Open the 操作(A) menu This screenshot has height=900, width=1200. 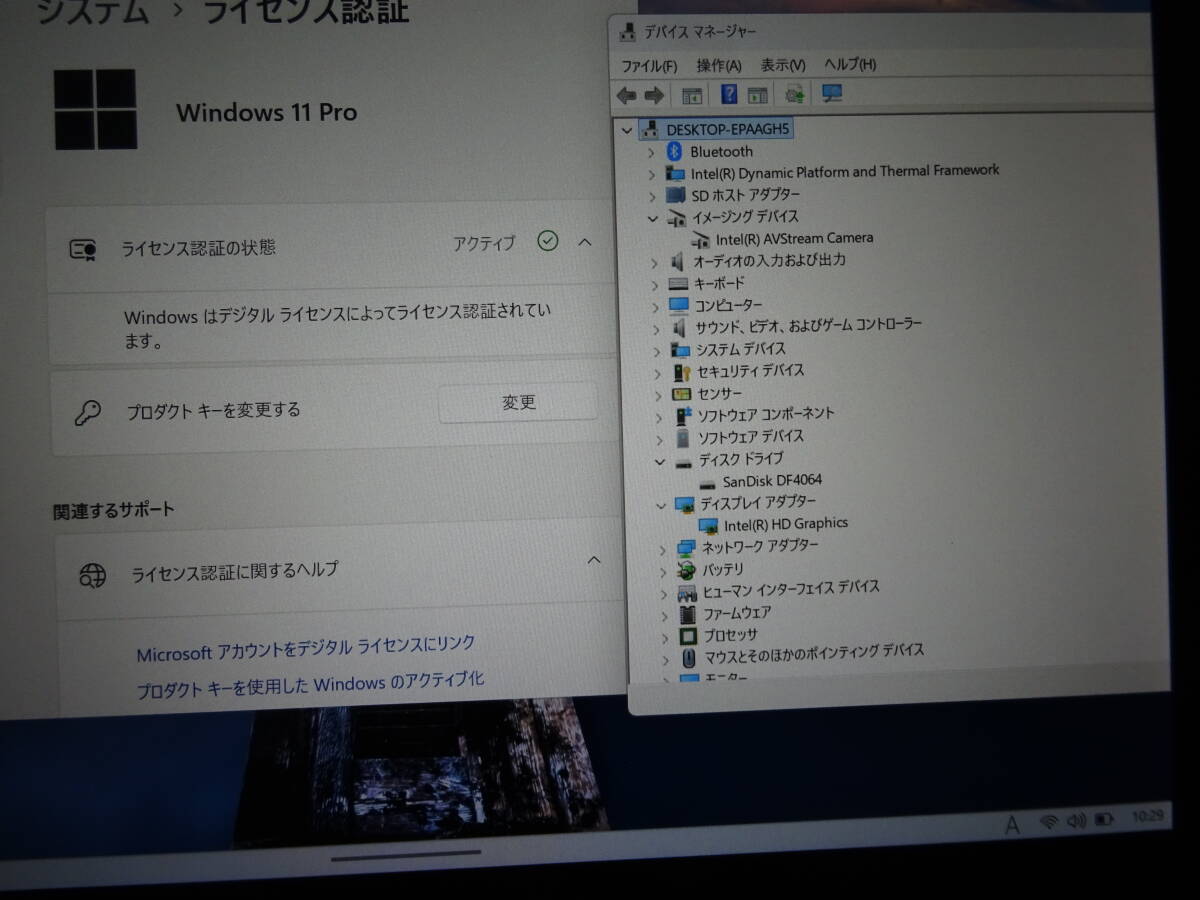(x=719, y=65)
